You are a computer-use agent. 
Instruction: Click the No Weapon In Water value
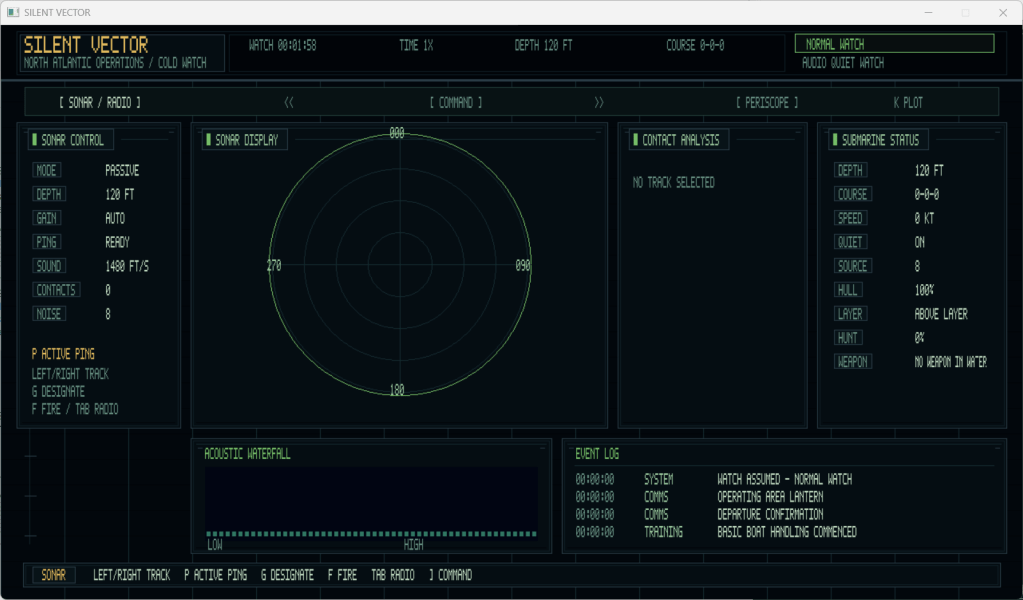[950, 362]
